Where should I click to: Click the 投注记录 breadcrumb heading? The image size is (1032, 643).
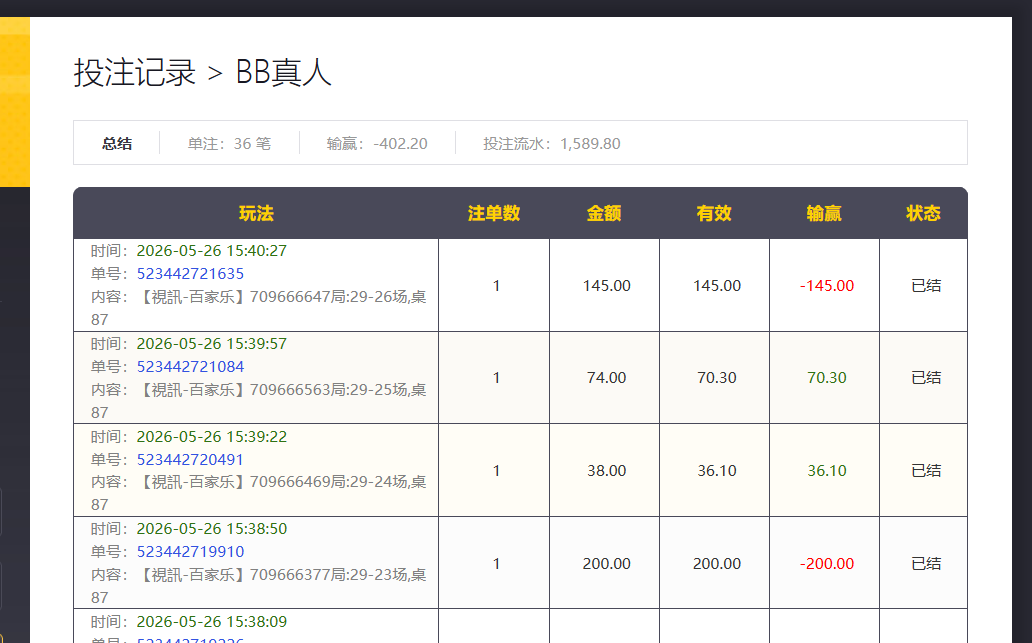[135, 72]
